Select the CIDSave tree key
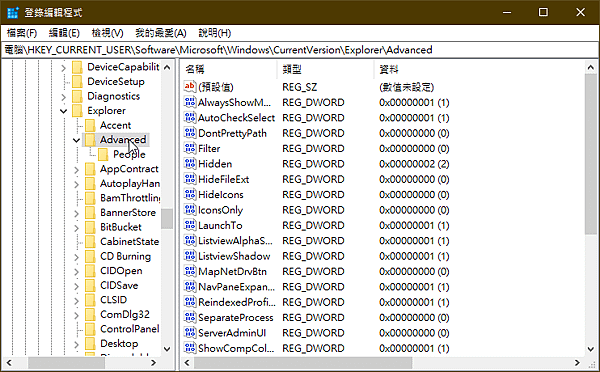Image resolution: width=600 pixels, height=372 pixels. [x=119, y=285]
